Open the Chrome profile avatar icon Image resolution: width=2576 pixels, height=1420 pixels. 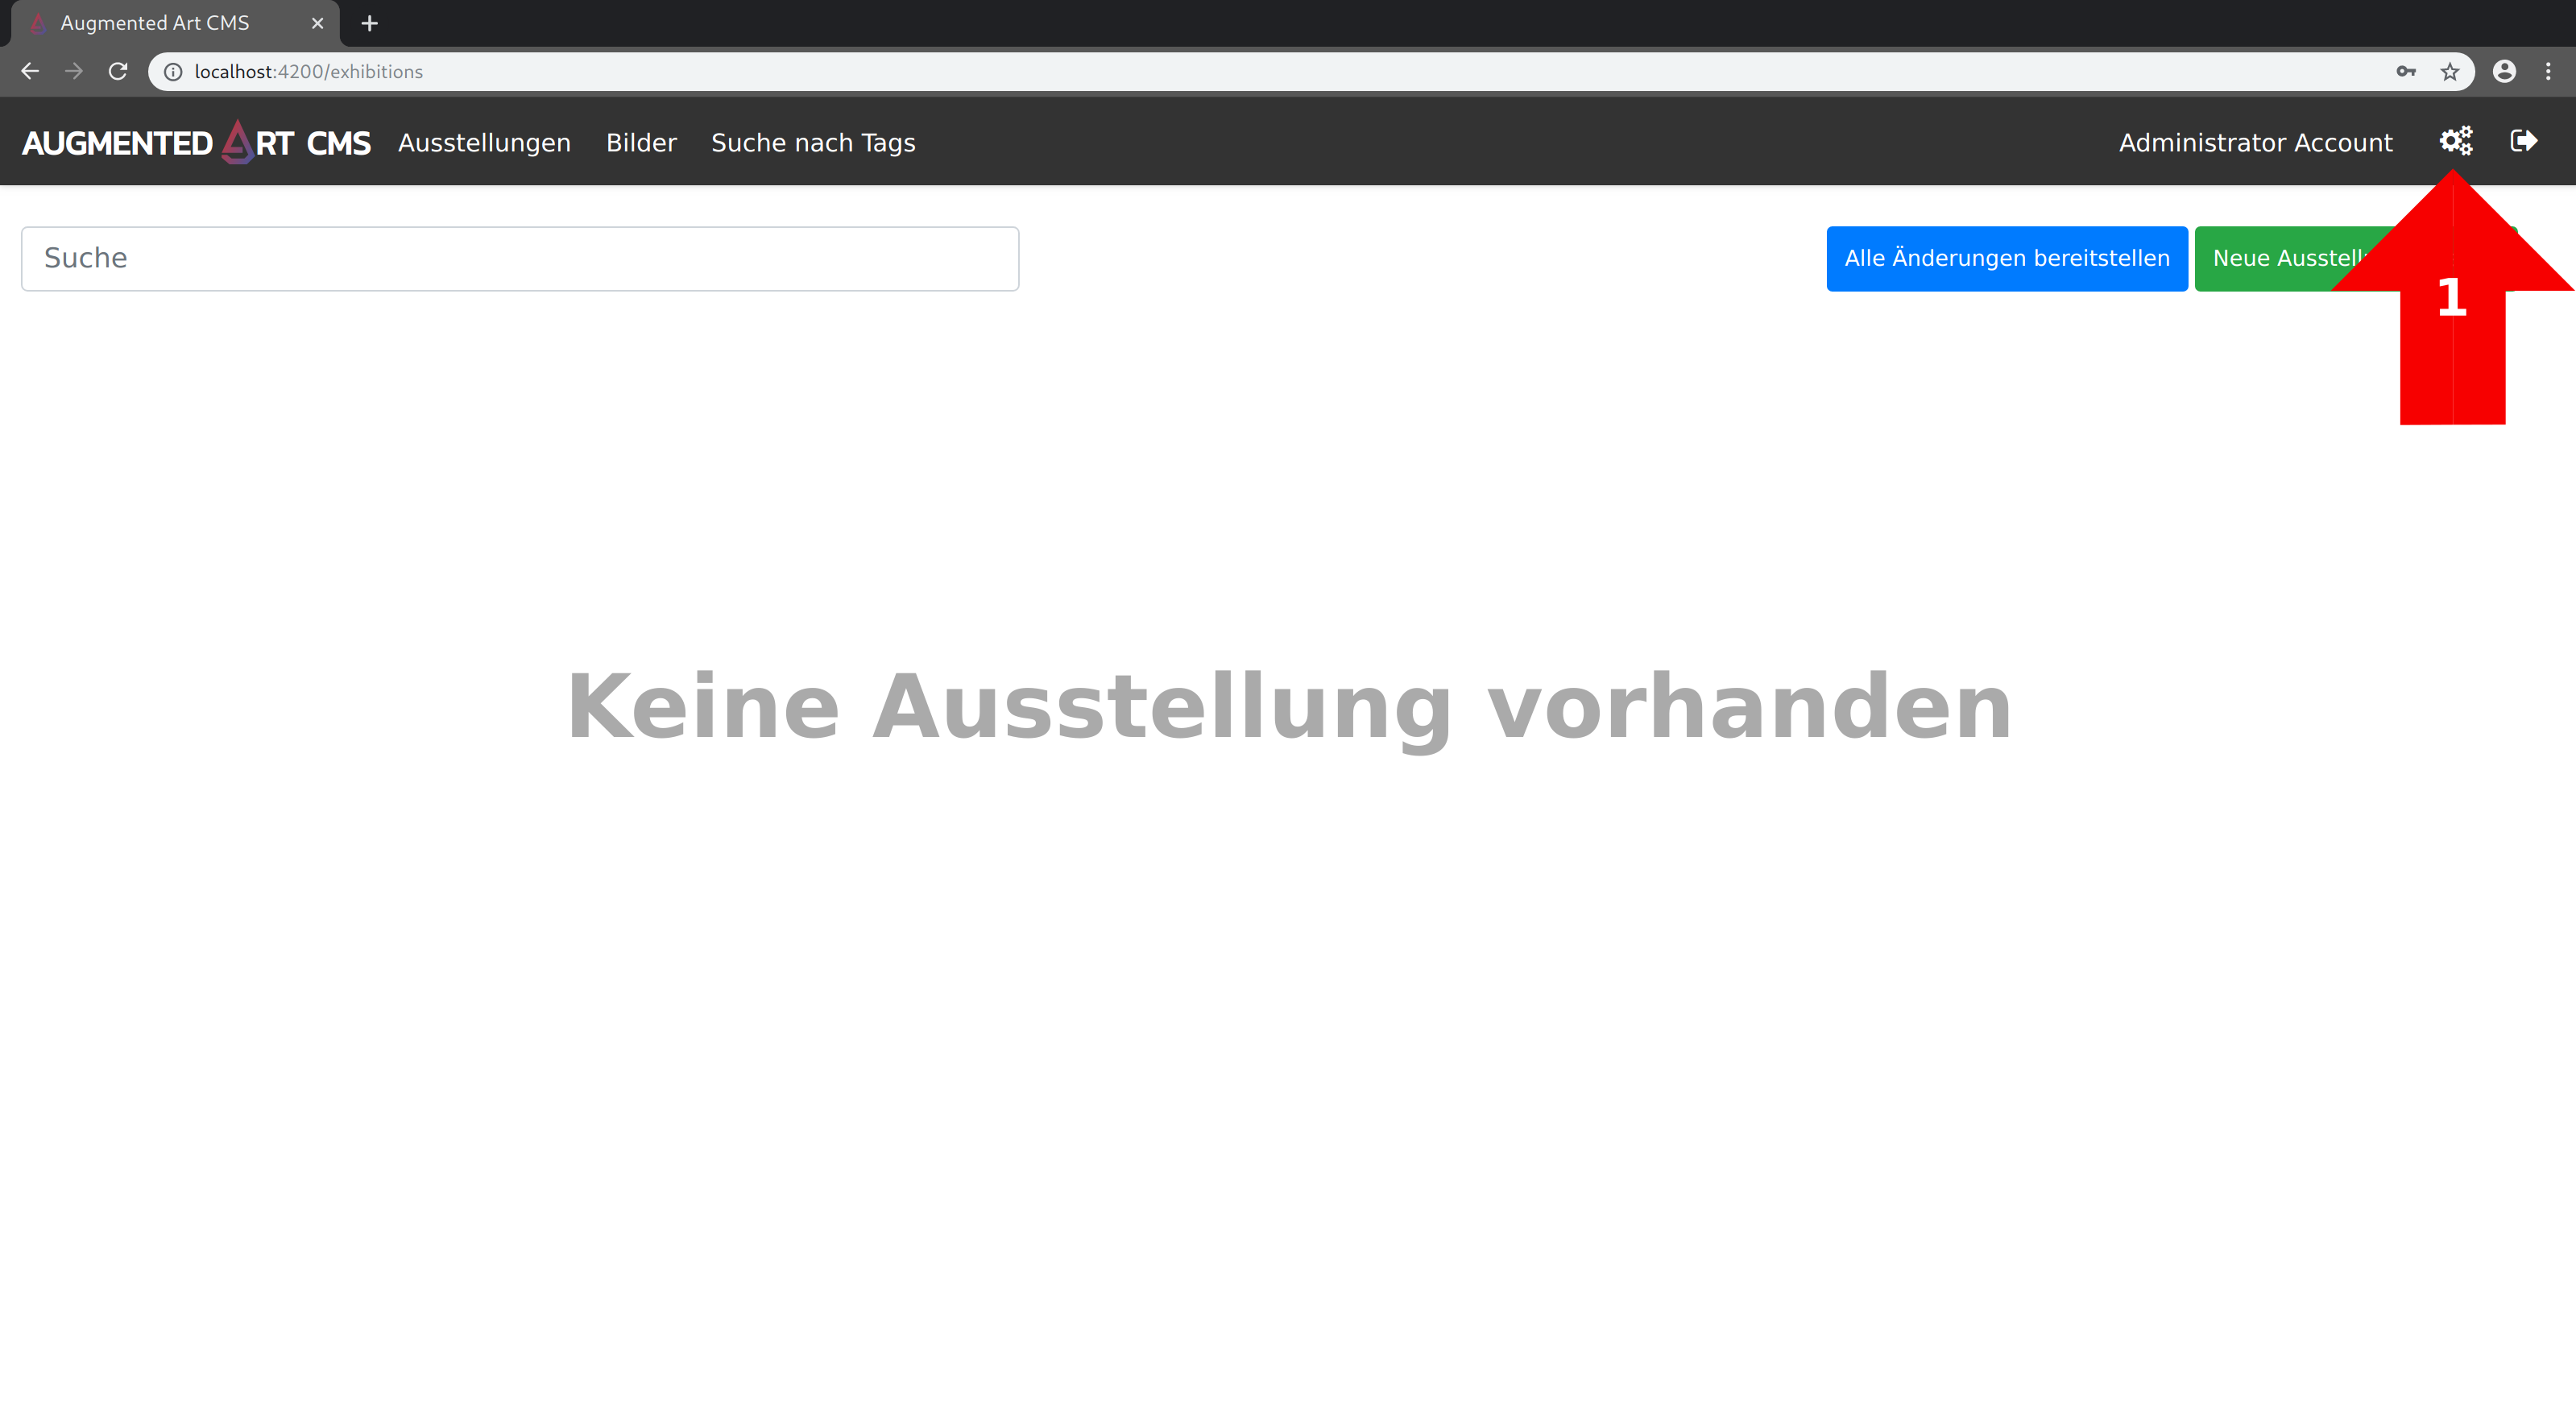click(x=2504, y=71)
